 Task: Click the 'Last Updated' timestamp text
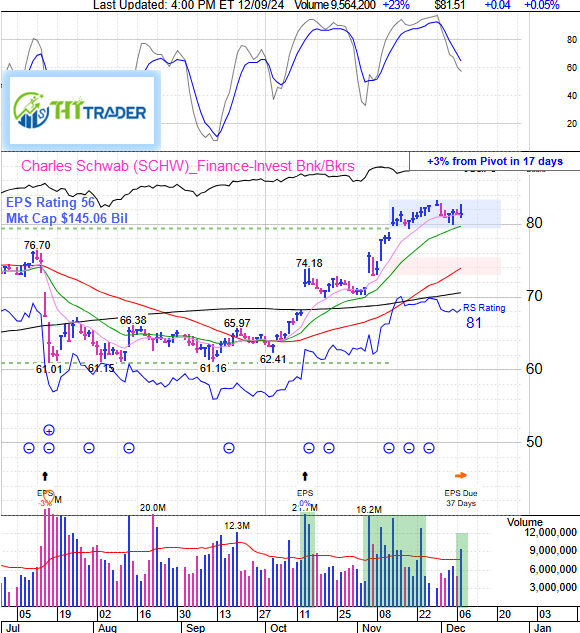188,5
